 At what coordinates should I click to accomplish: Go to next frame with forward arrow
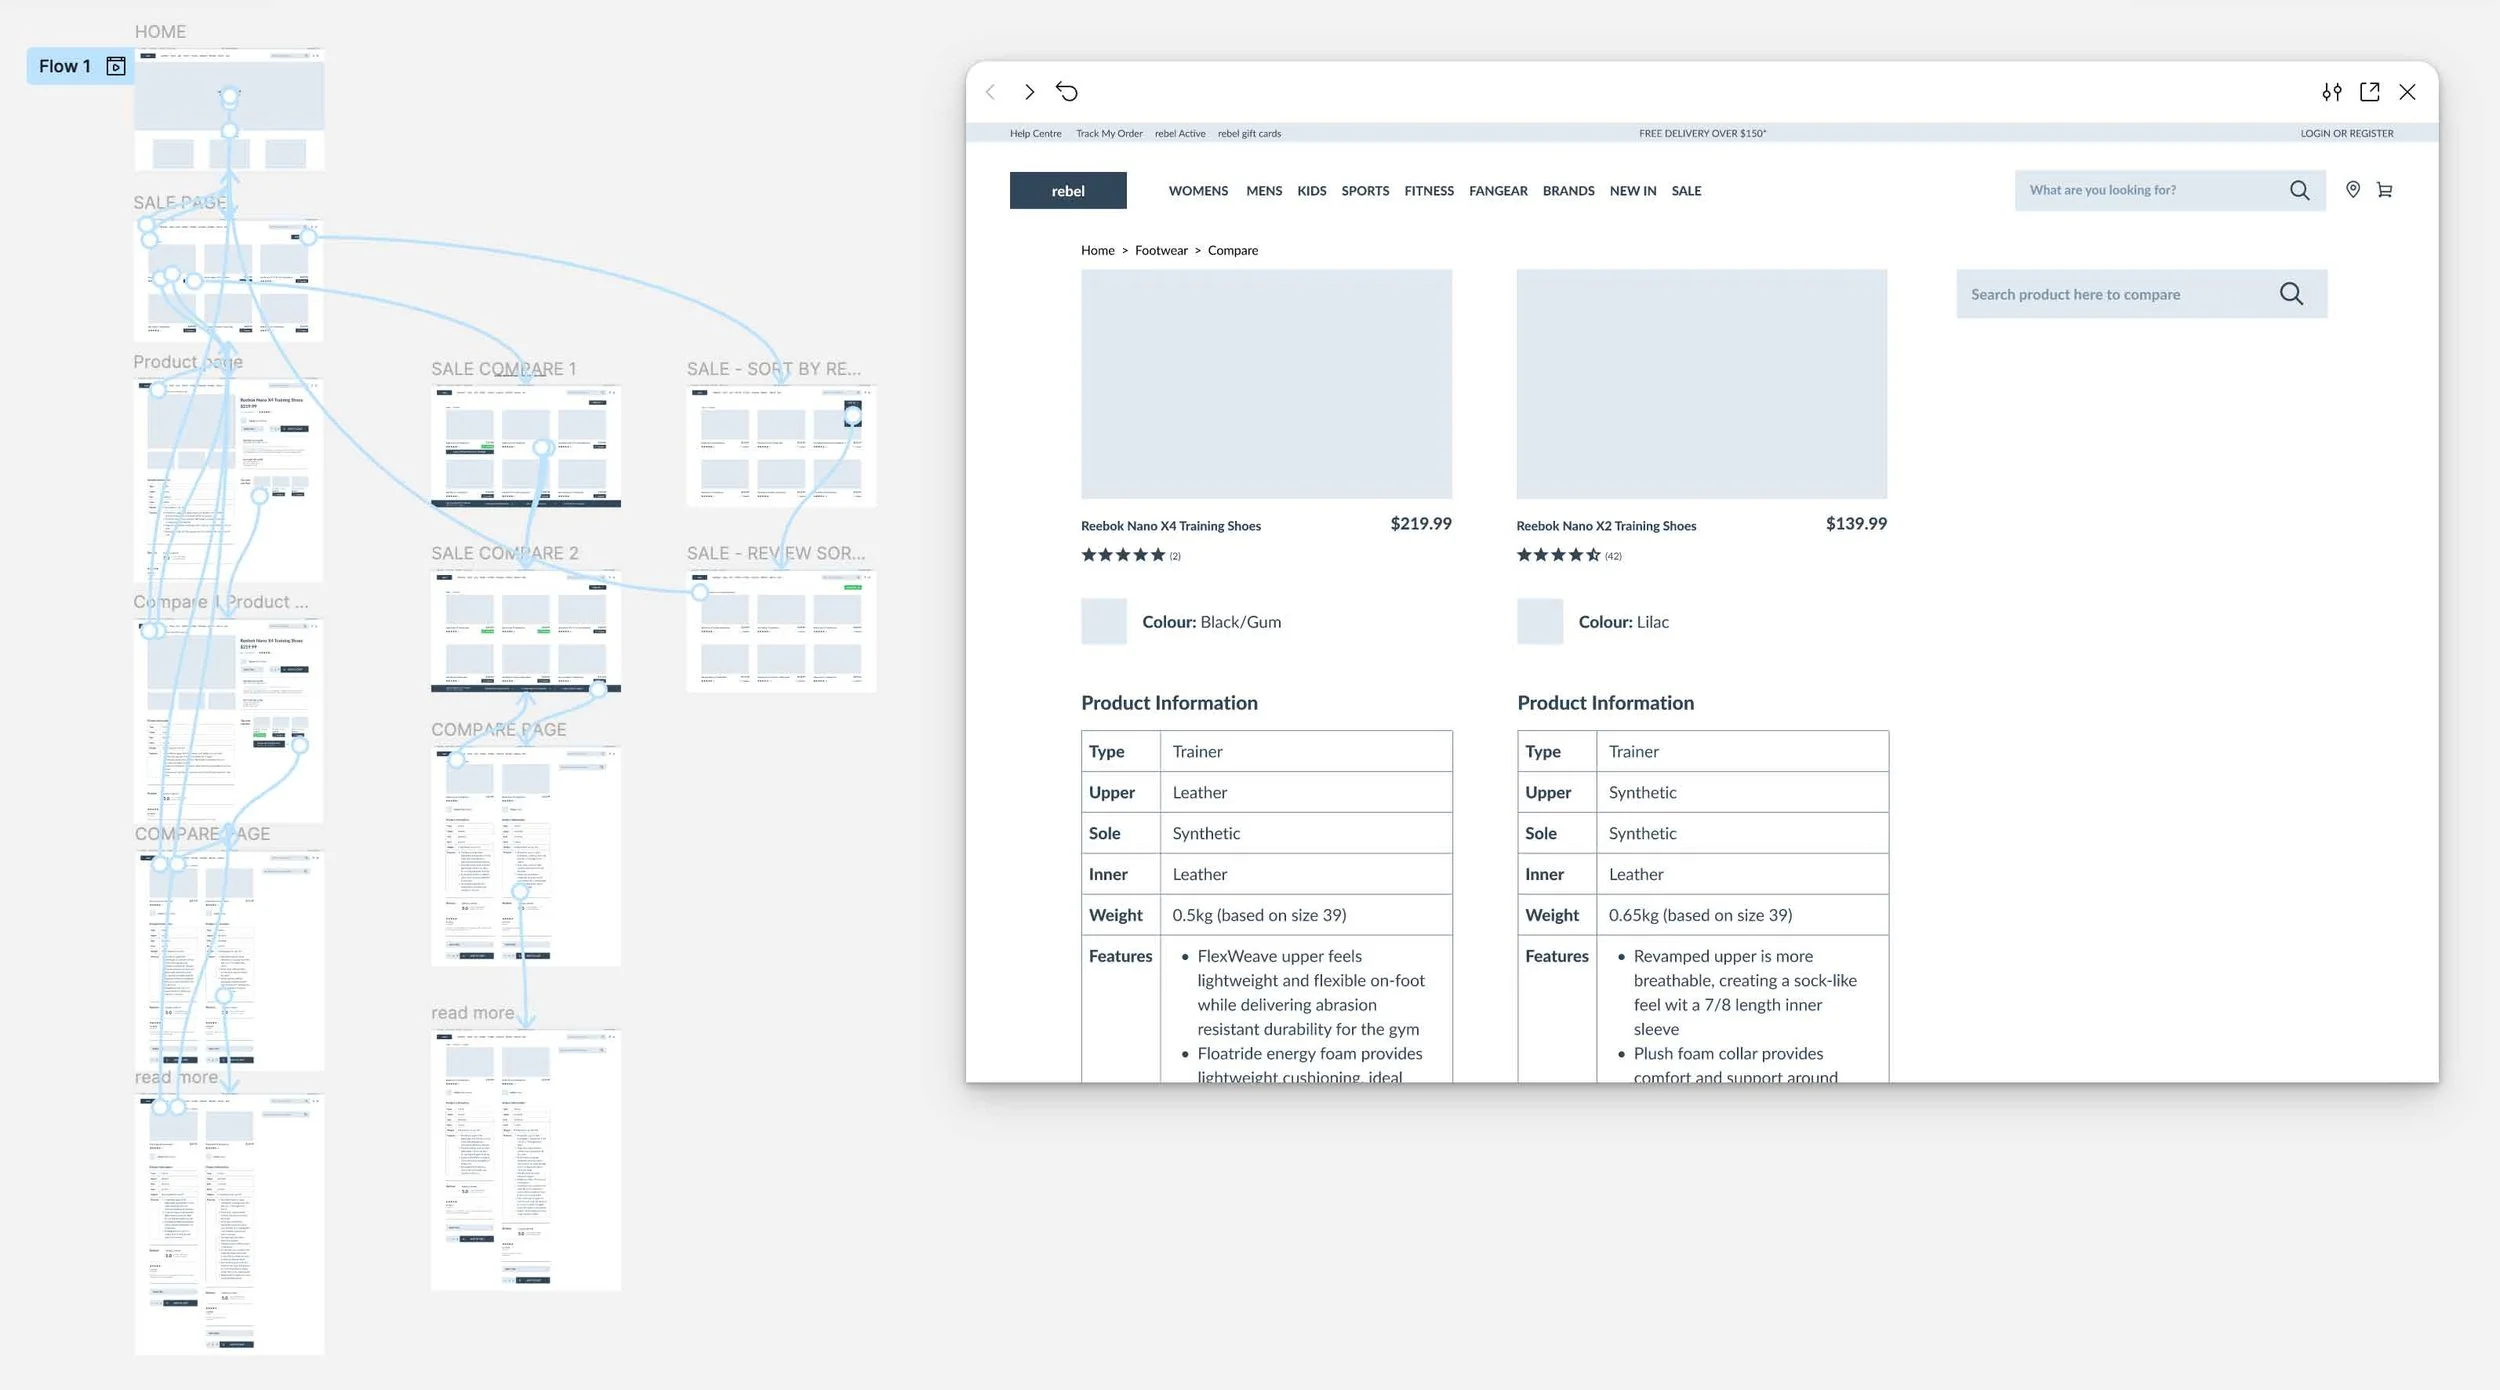[1029, 92]
